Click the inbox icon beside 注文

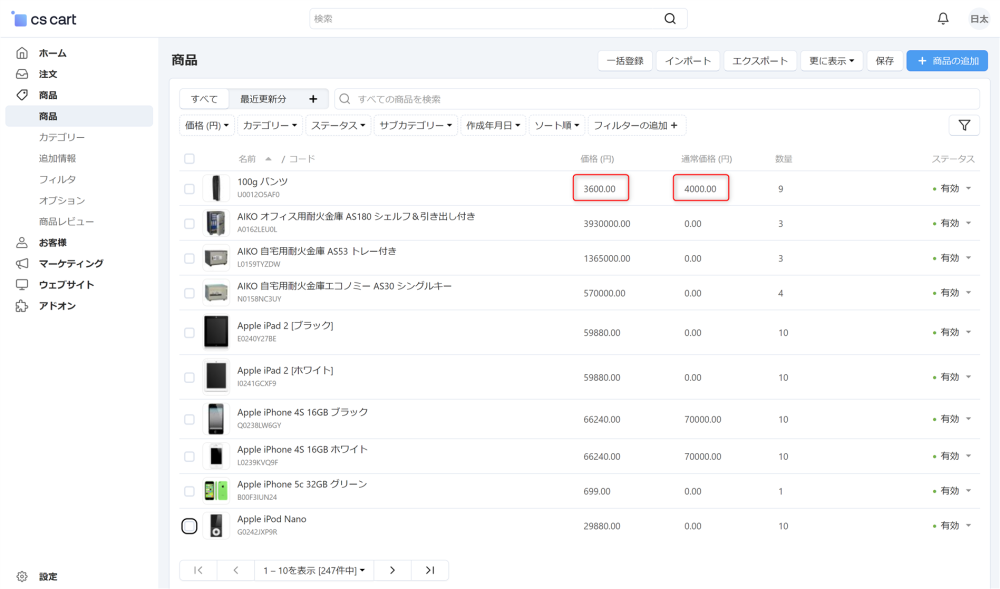coord(22,74)
